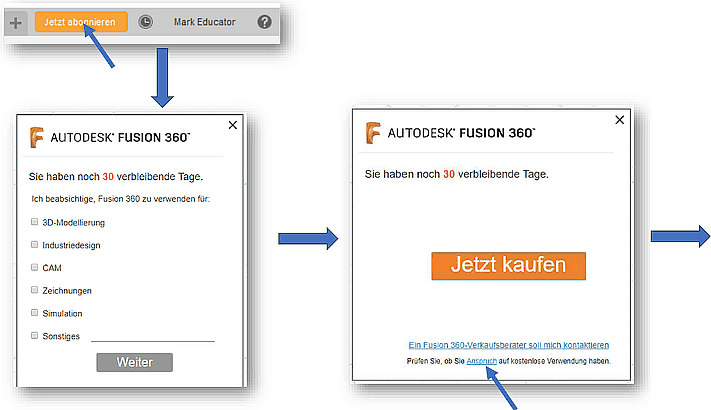This screenshot has width=711, height=410.
Task: Click the help question mark icon
Action: (265, 21)
